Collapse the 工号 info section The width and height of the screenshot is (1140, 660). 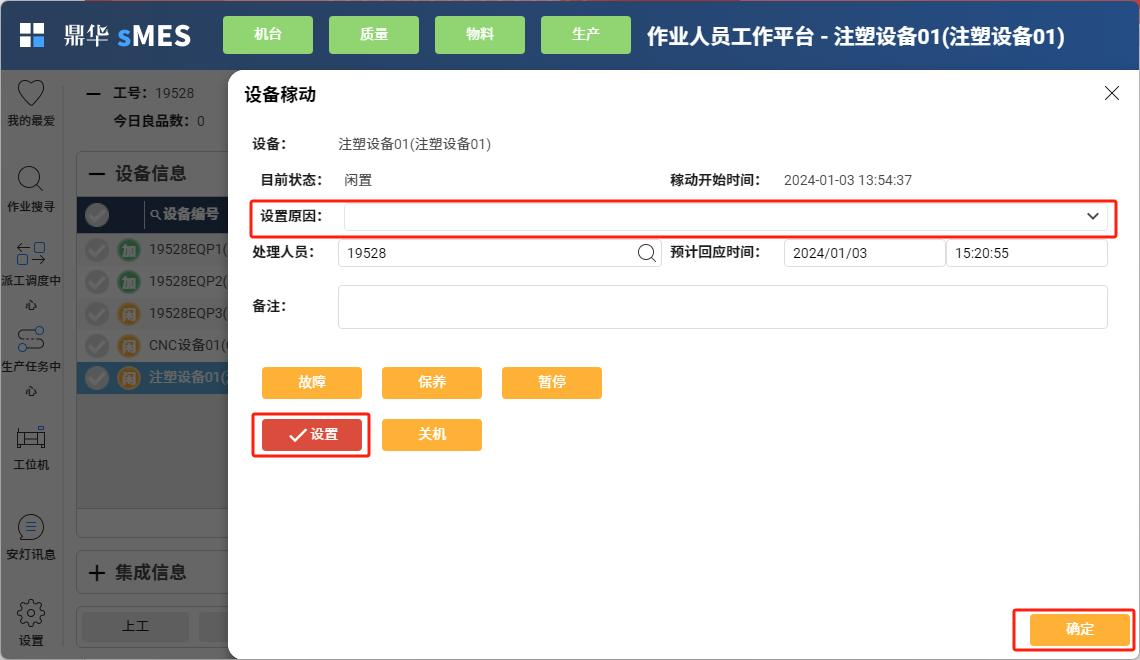point(93,93)
